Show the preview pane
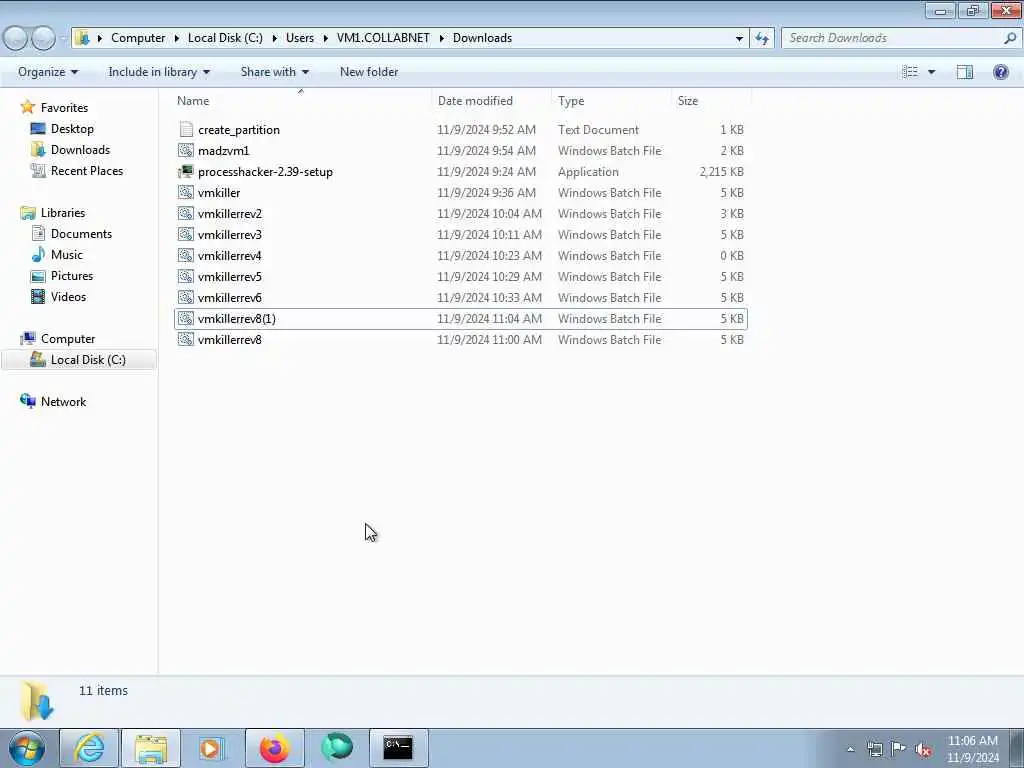Screen dimensions: 1024x768 [965, 72]
